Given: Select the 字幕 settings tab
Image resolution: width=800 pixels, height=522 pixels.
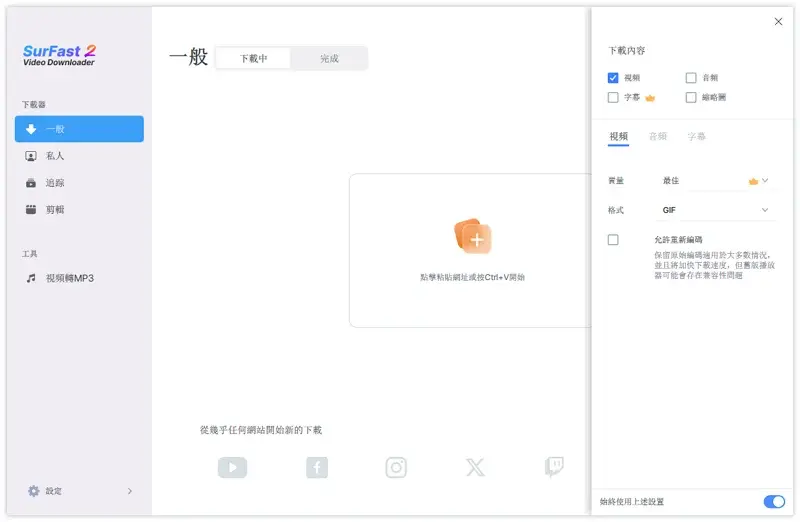Looking at the screenshot, I should pyautogui.click(x=695, y=136).
